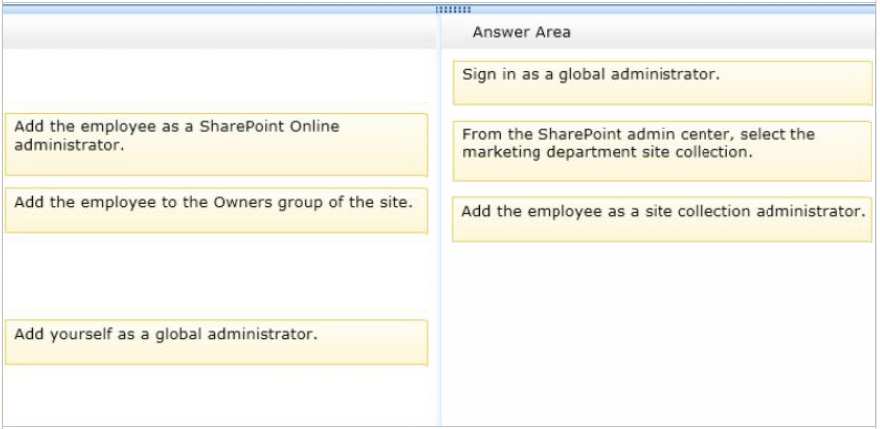
Task: Select 'From the SharePoint admin center' step box
Action: pos(663,151)
